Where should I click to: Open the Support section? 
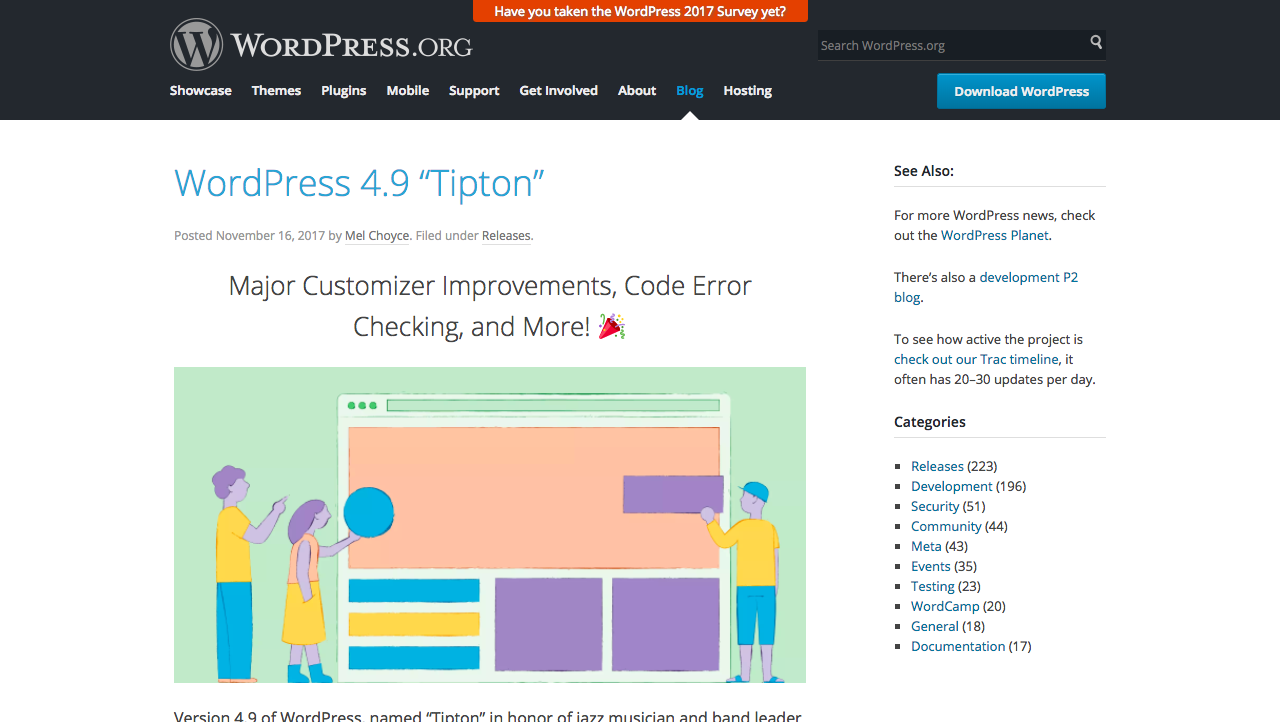tap(474, 91)
